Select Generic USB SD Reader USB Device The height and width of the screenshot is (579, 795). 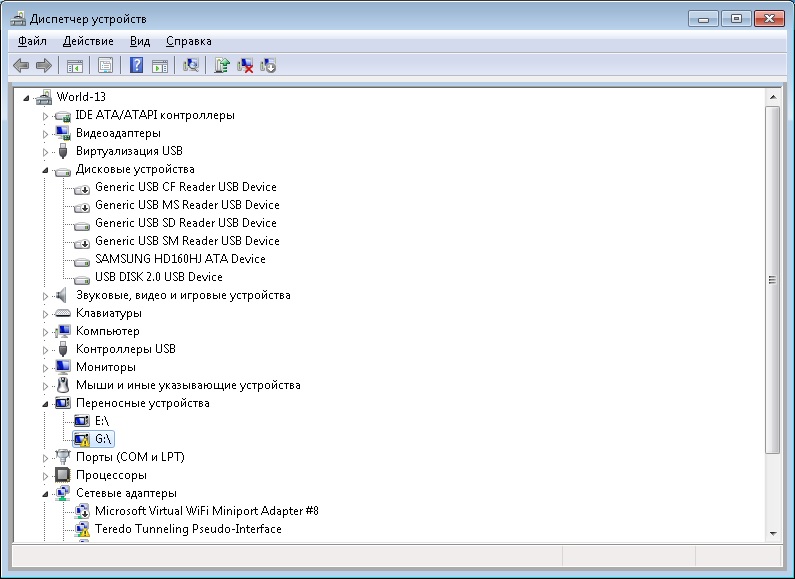click(x=186, y=223)
